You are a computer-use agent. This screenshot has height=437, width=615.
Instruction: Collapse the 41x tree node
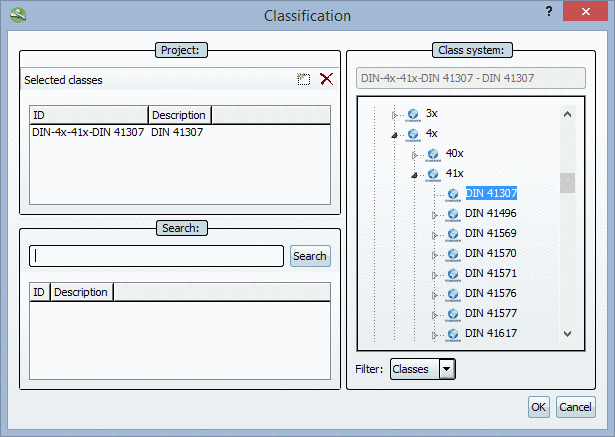click(415, 175)
